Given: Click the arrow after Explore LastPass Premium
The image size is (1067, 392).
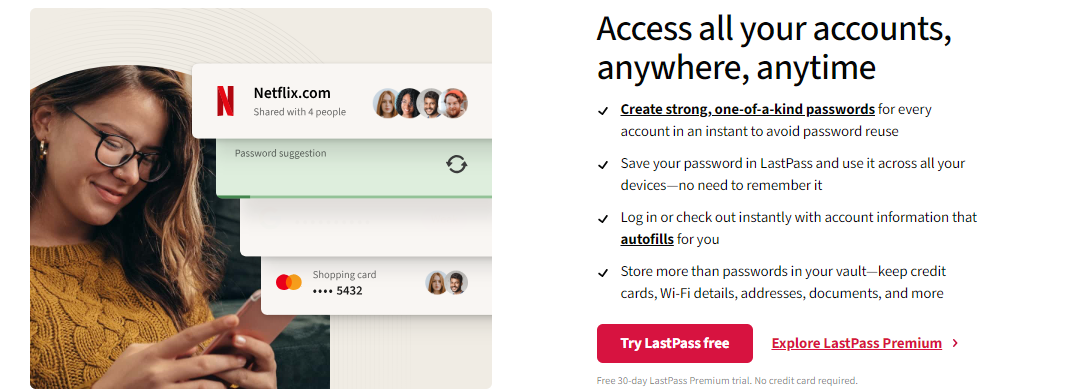Looking at the screenshot, I should (x=955, y=343).
